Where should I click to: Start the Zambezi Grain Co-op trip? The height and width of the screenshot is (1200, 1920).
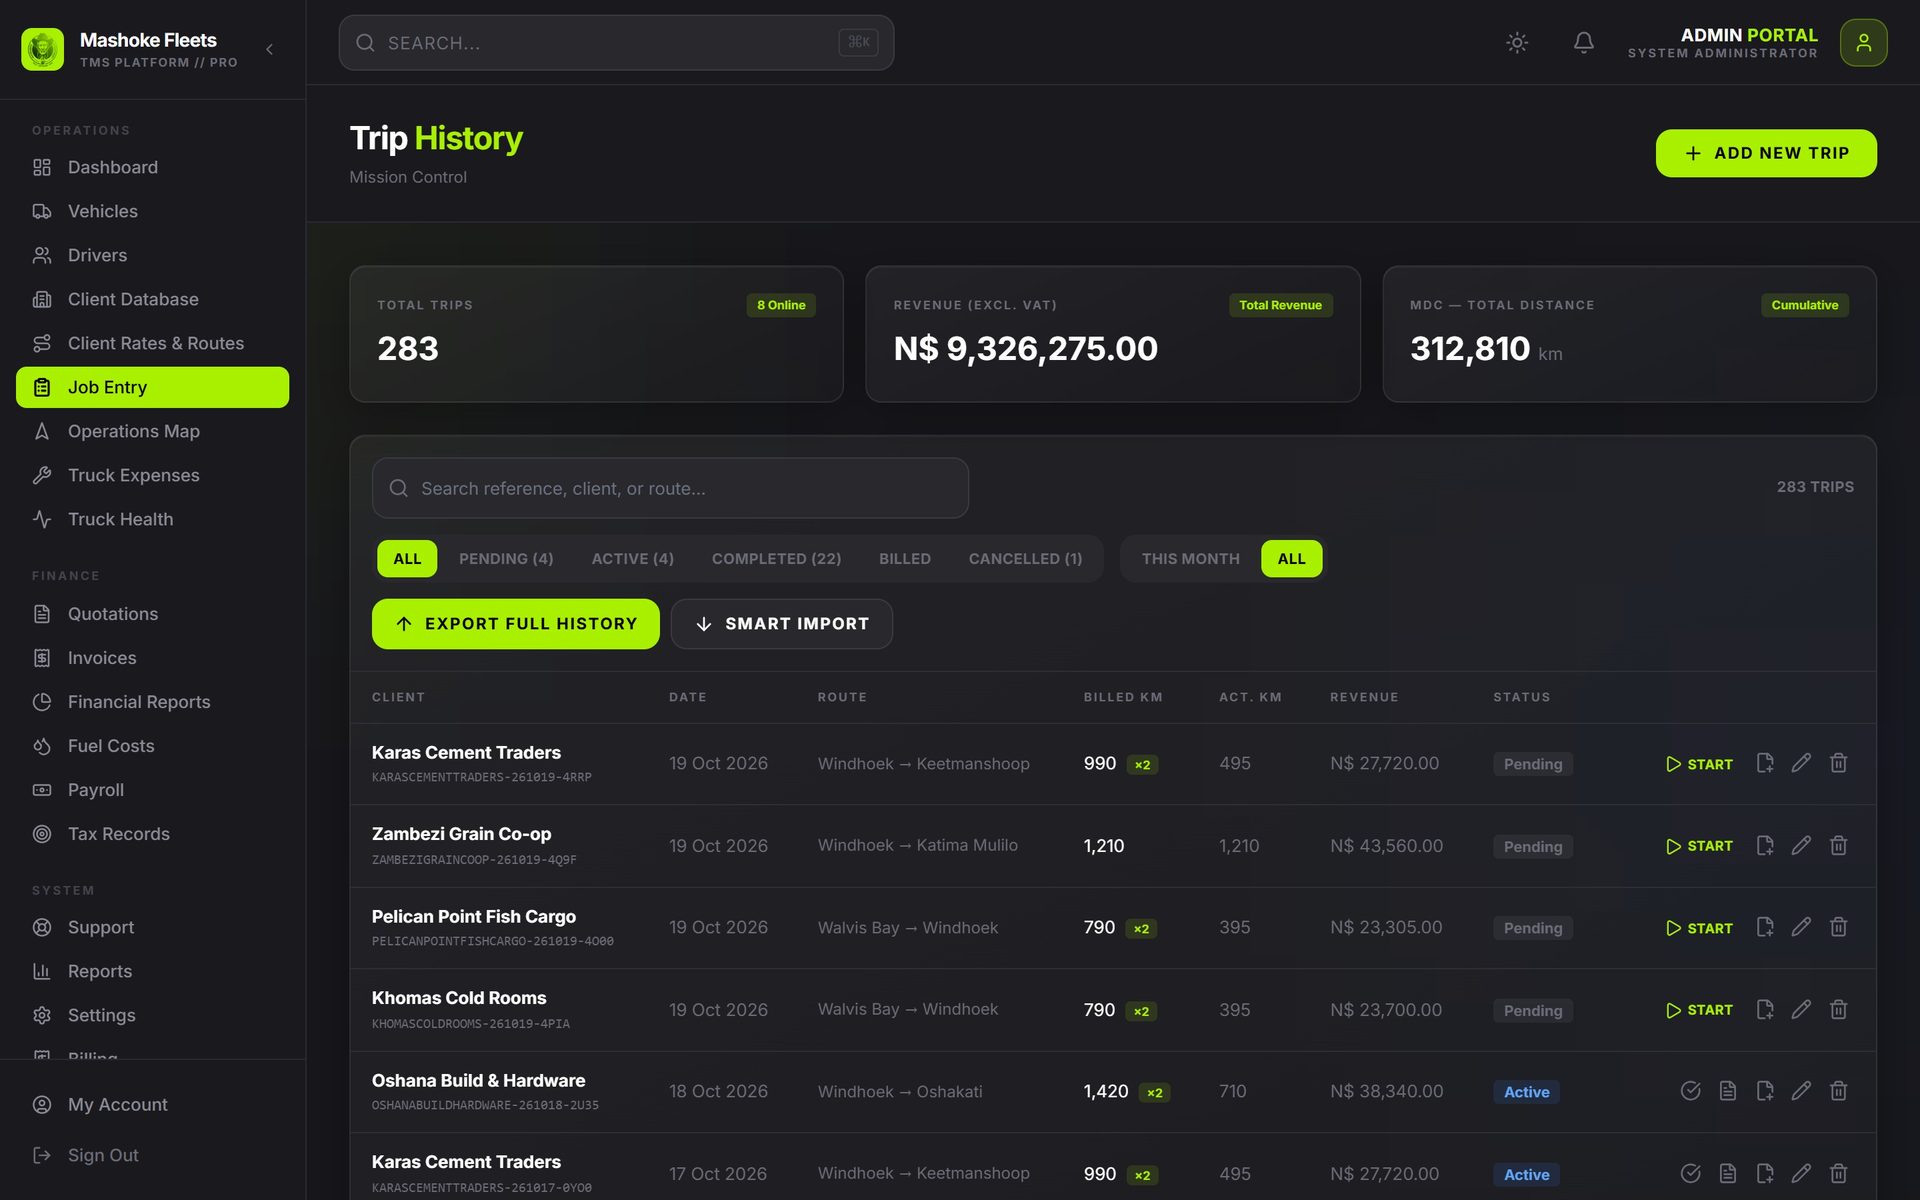pyautogui.click(x=1699, y=846)
